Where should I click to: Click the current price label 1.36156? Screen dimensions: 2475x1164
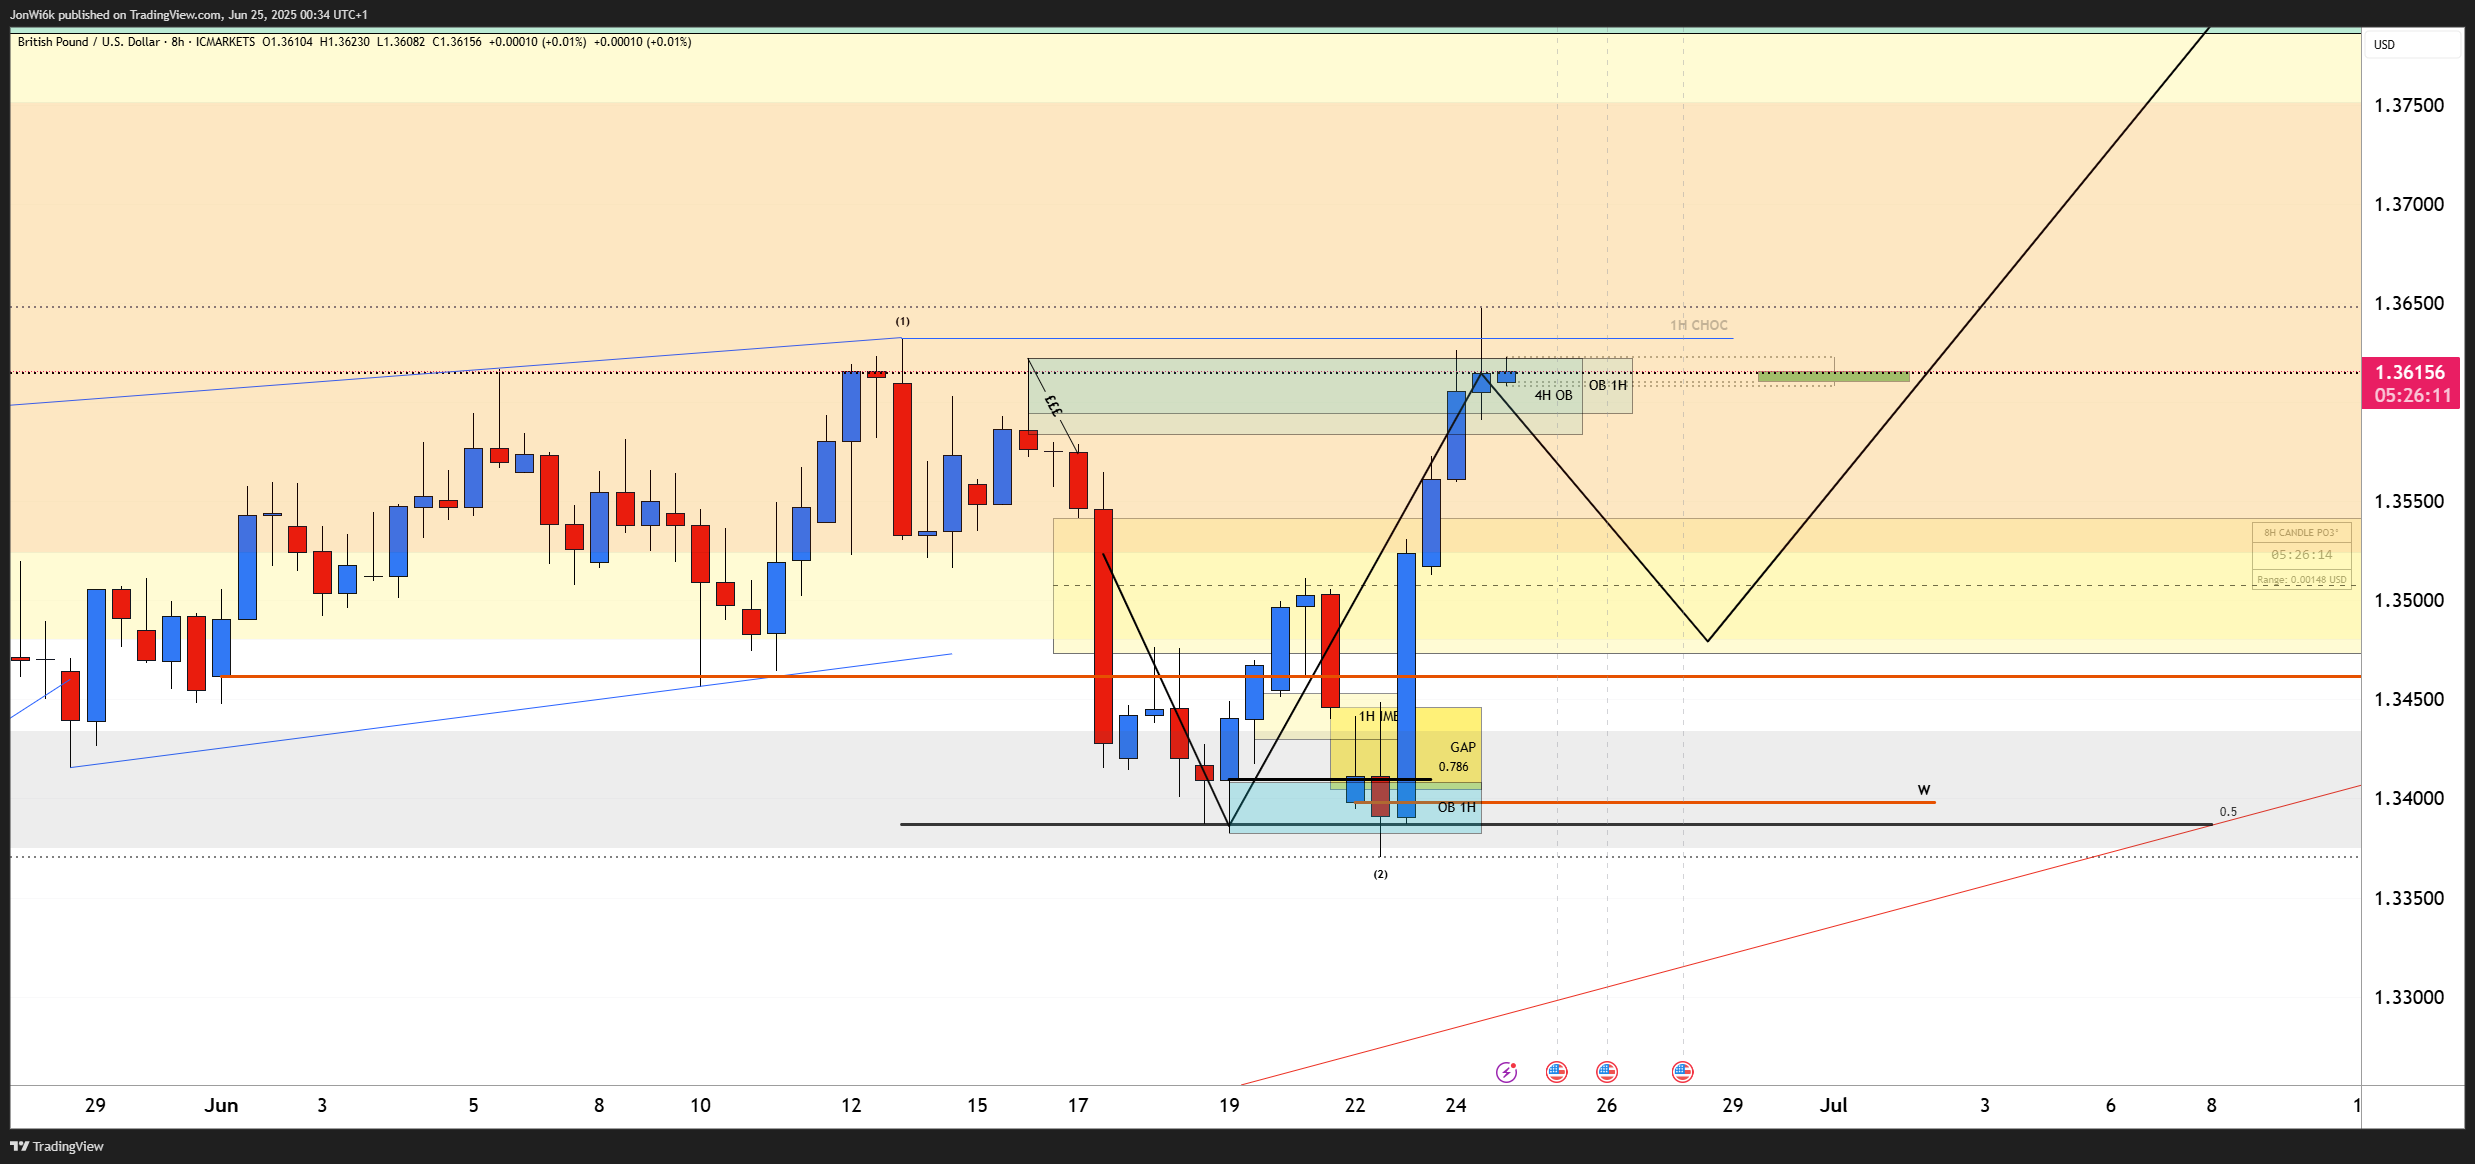click(x=2410, y=372)
